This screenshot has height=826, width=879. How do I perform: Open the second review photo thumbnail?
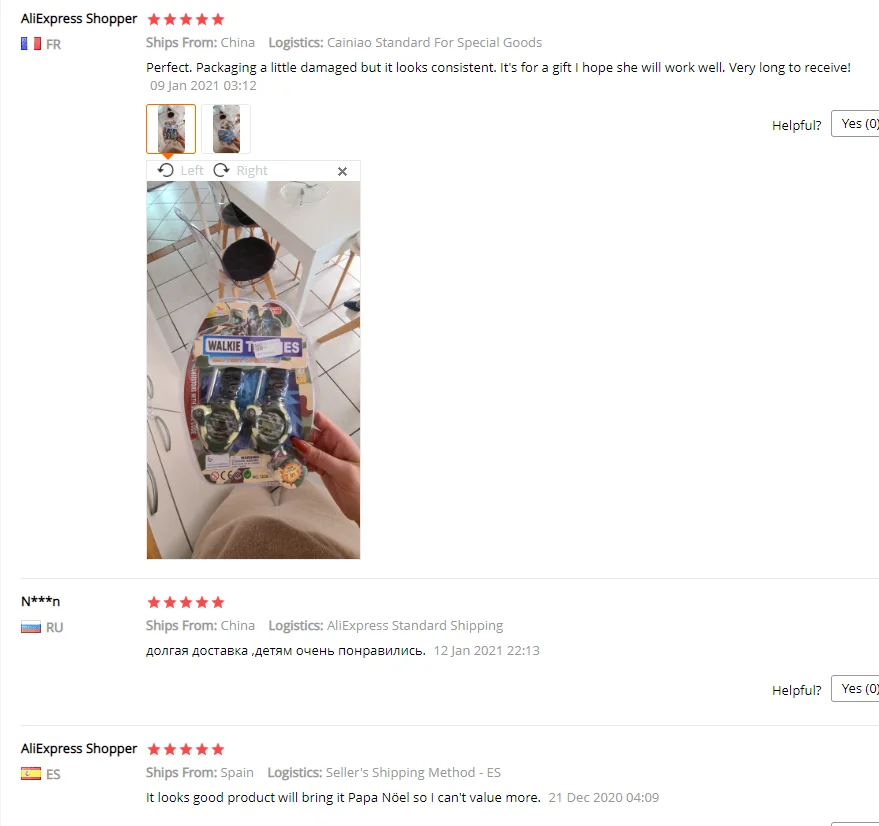pyautogui.click(x=226, y=129)
